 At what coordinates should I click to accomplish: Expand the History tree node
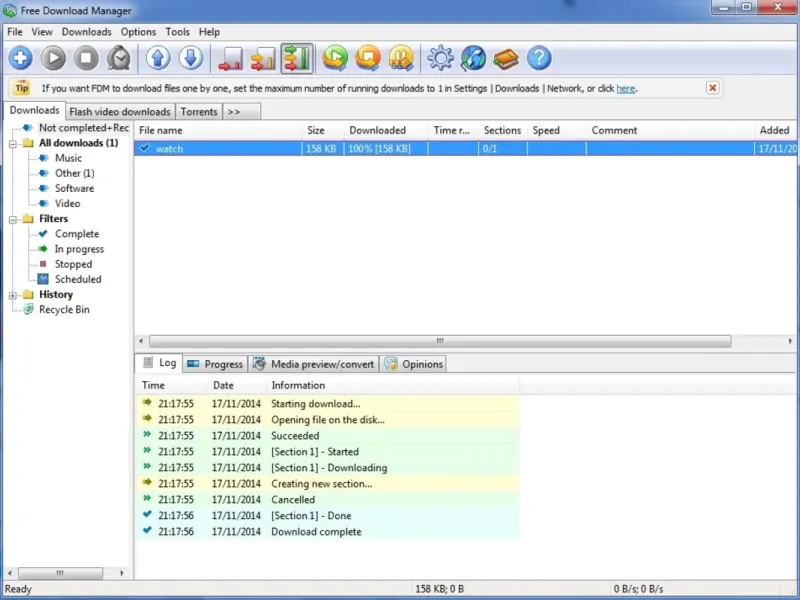pyautogui.click(x=13, y=295)
